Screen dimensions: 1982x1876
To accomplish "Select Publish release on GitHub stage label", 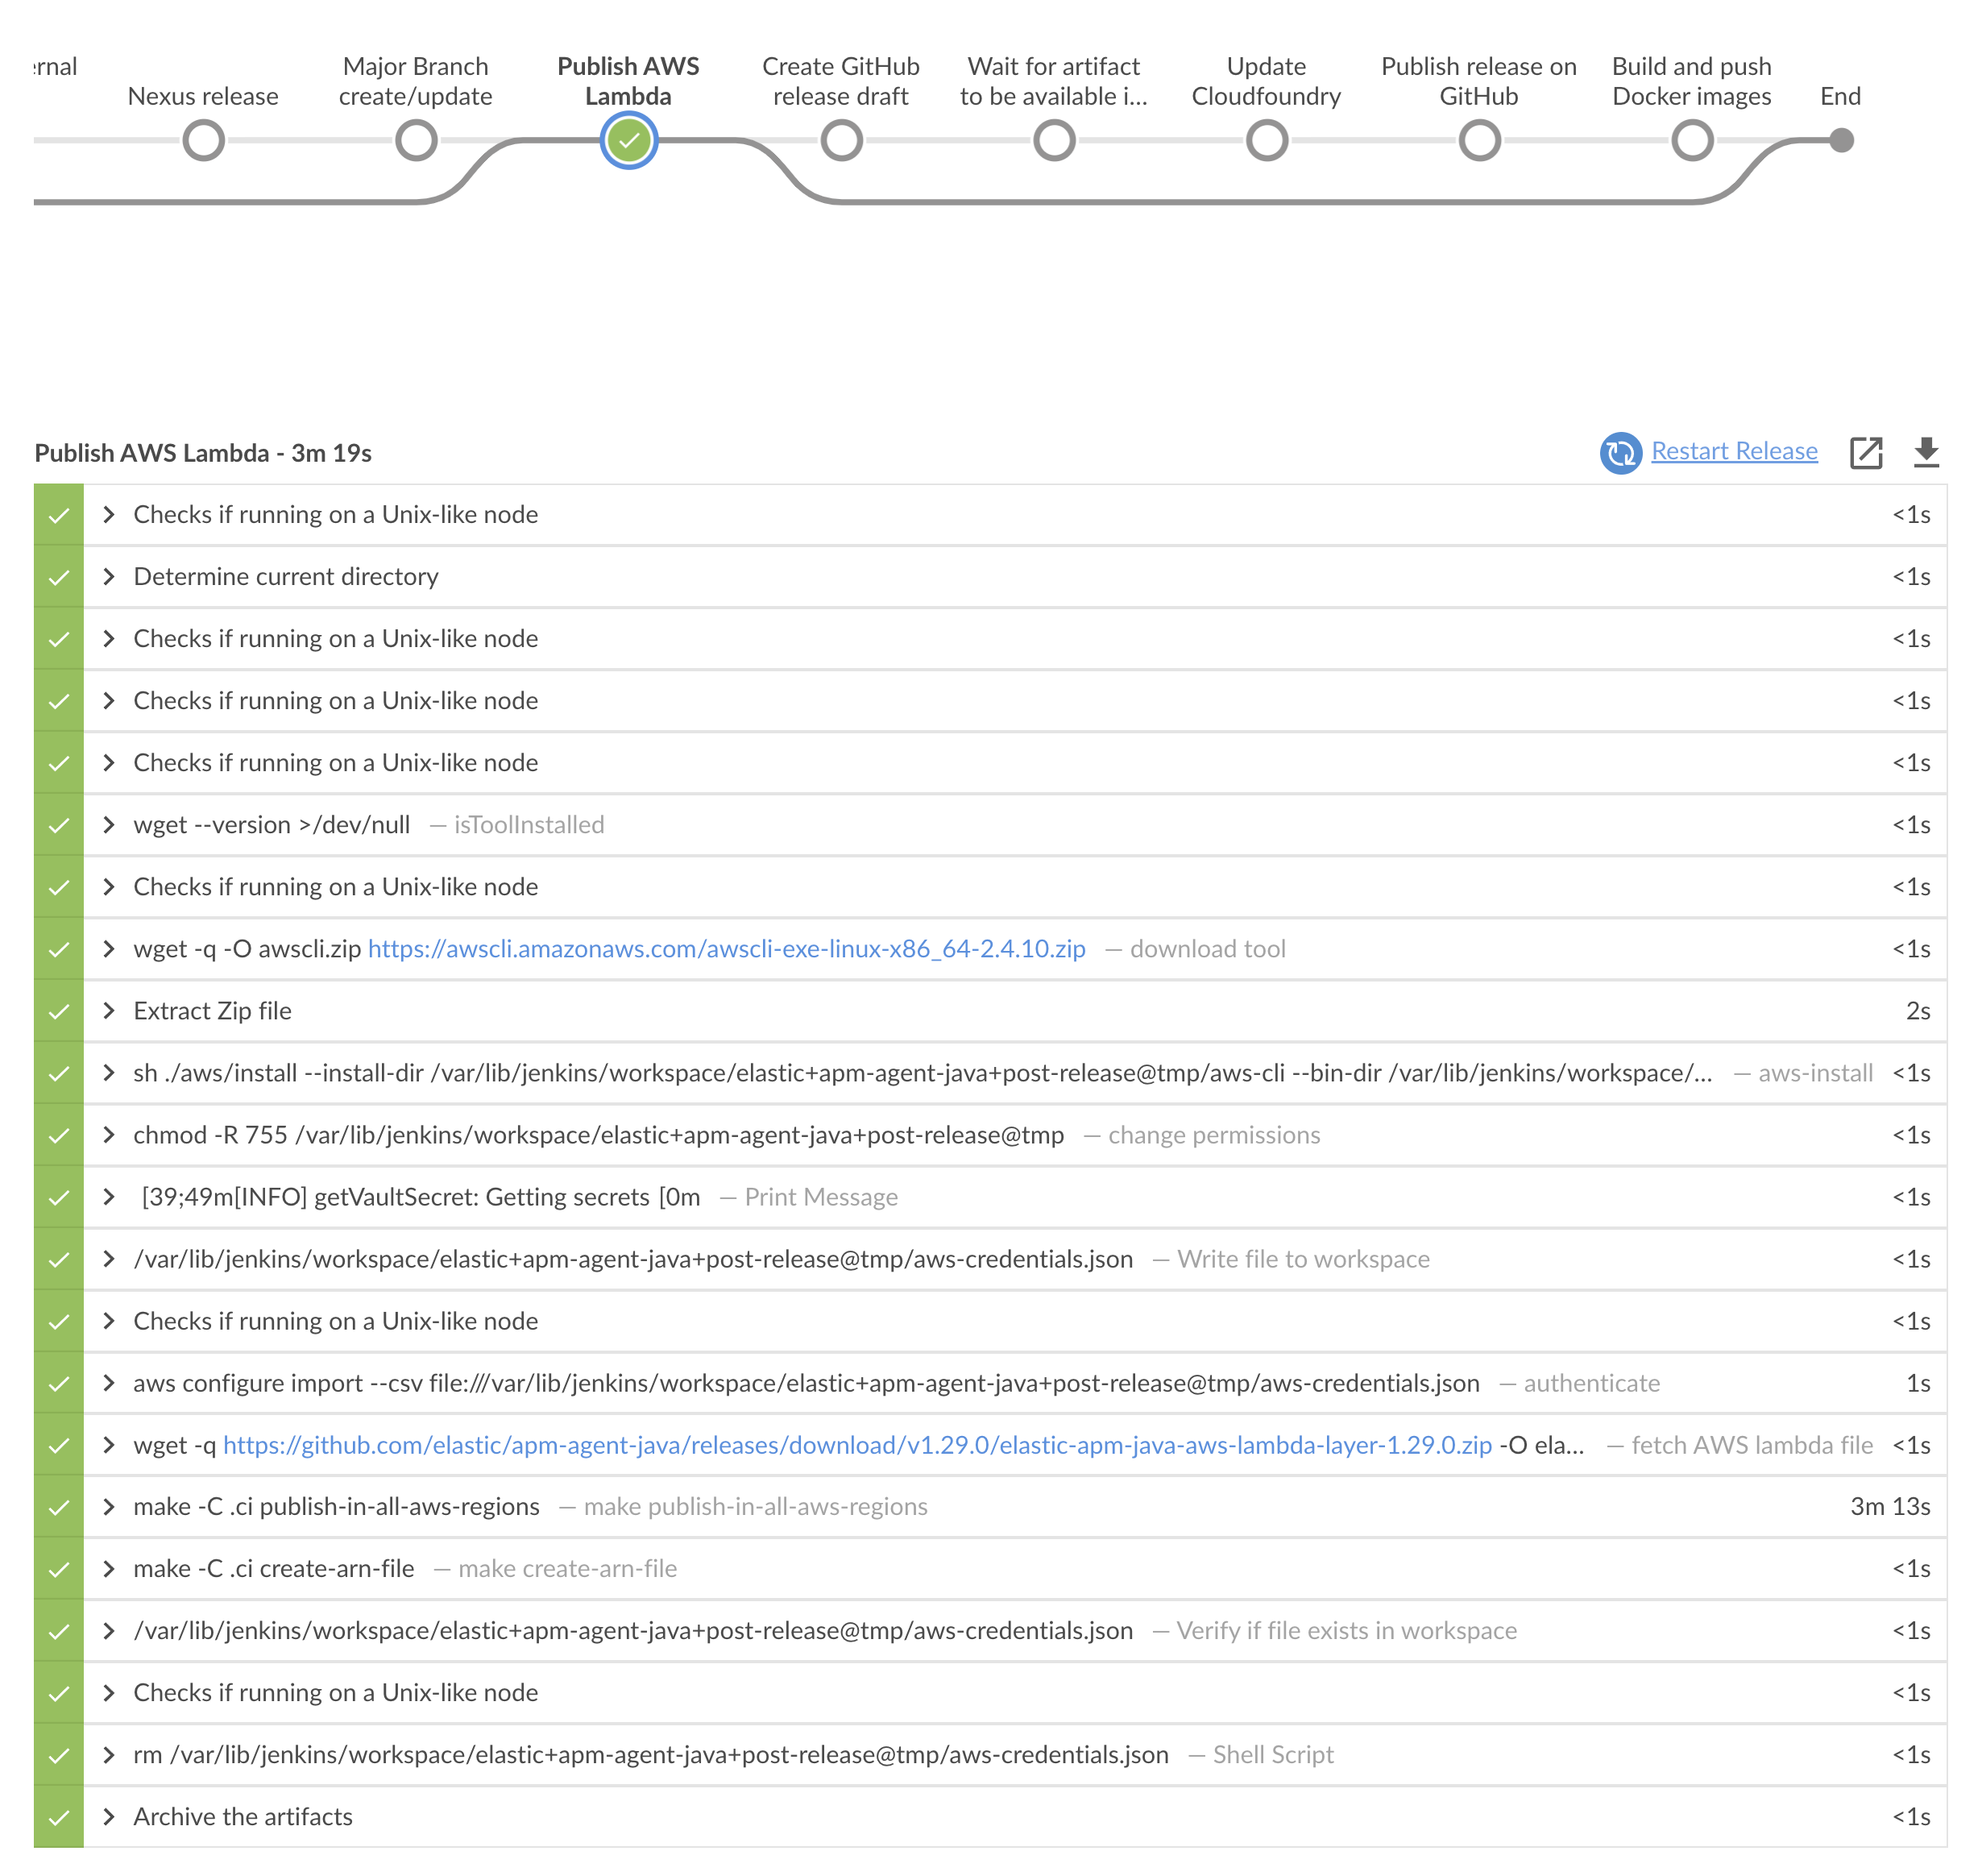I will pyautogui.click(x=1478, y=81).
